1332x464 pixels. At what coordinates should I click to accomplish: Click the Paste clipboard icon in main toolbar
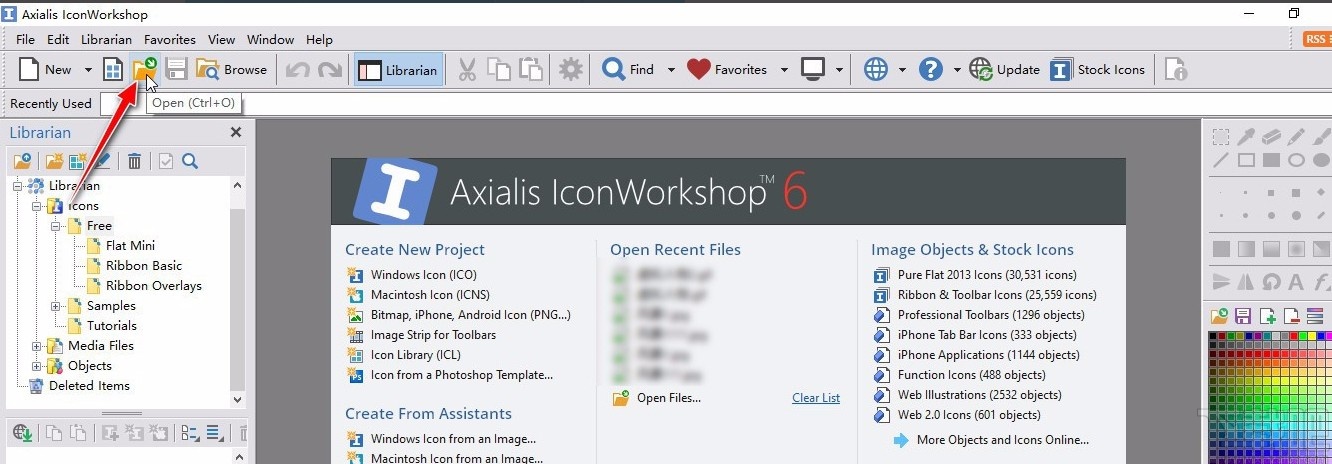(531, 70)
